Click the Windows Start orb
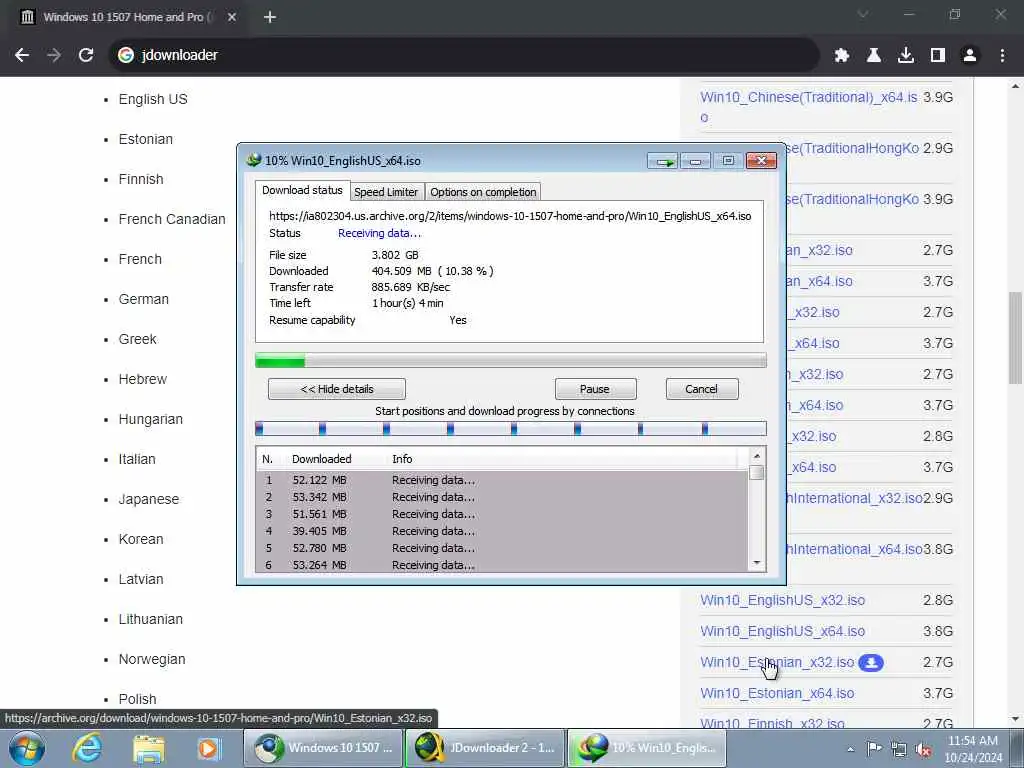 (x=27, y=748)
